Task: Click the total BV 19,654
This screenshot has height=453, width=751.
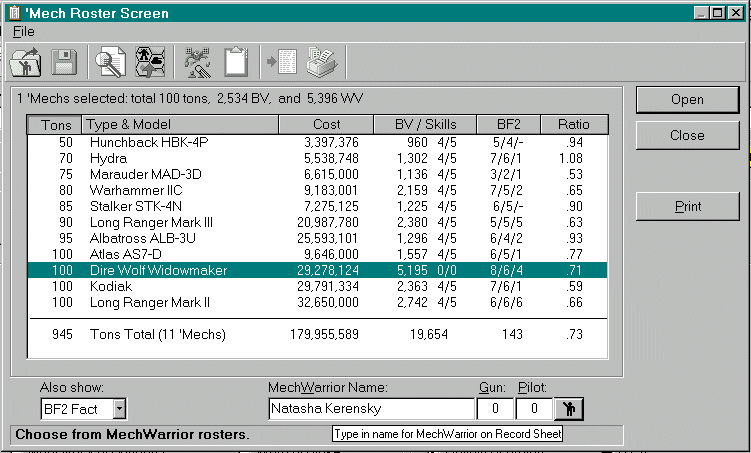Action: pos(429,334)
